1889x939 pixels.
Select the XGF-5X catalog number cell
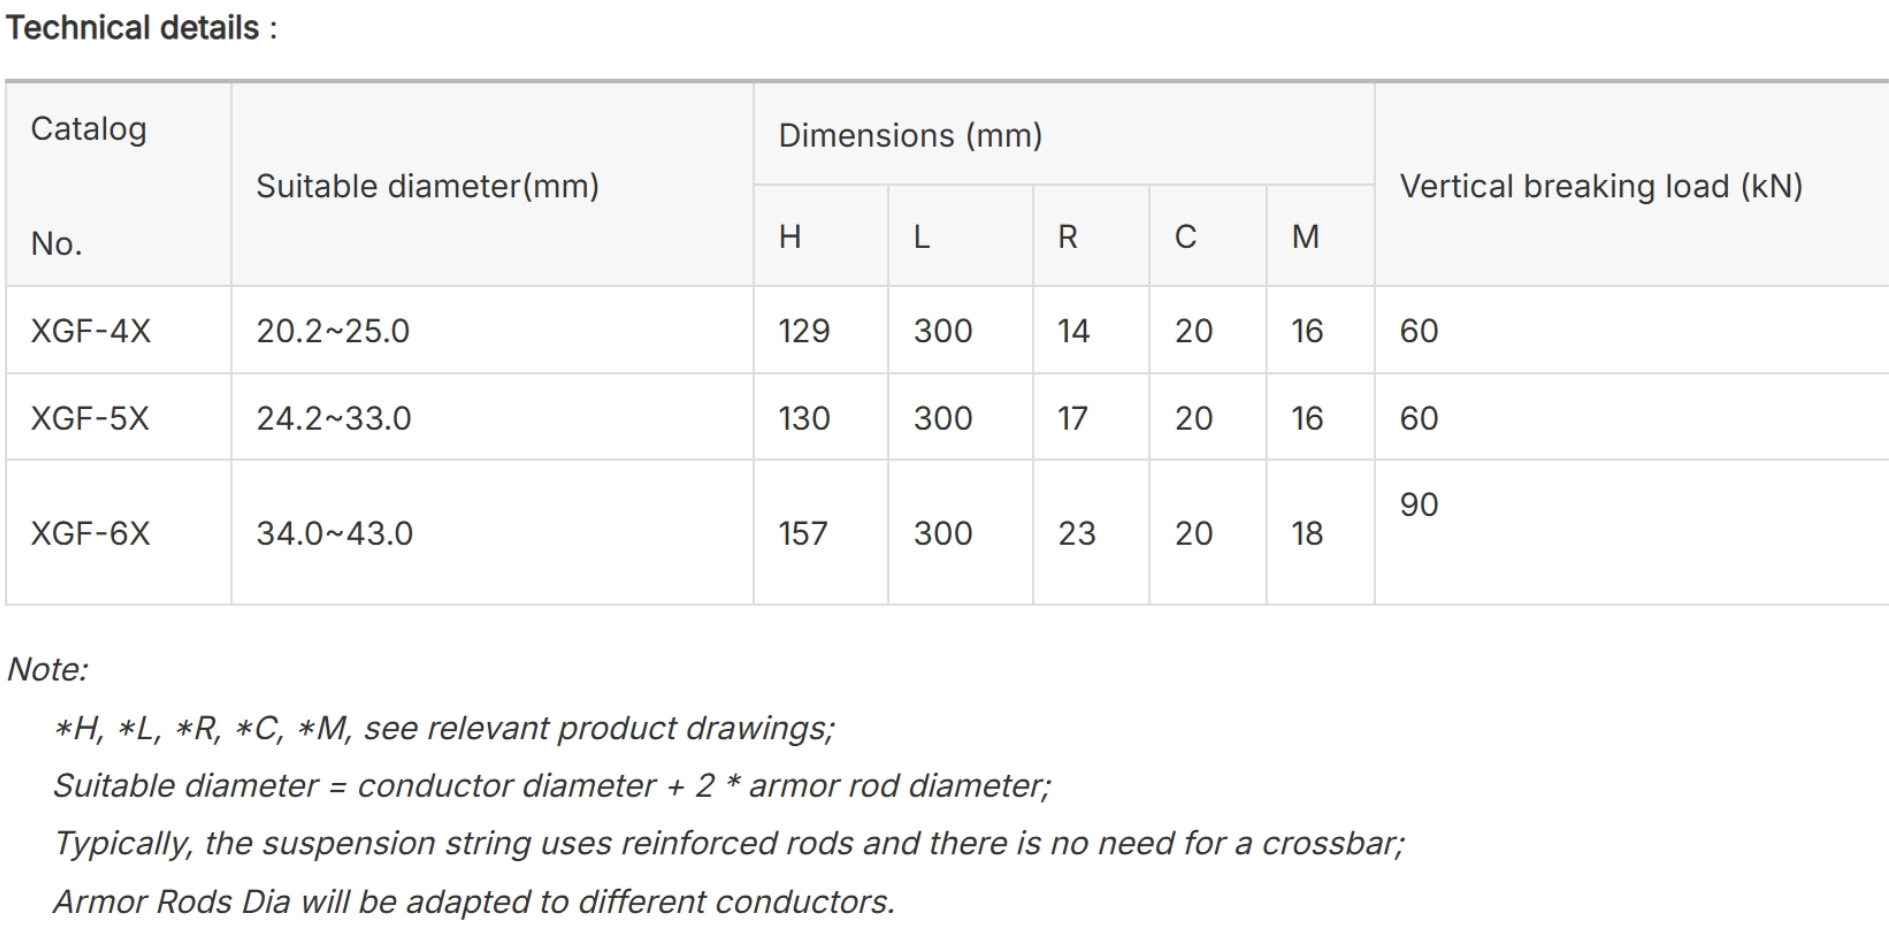[x=118, y=418]
